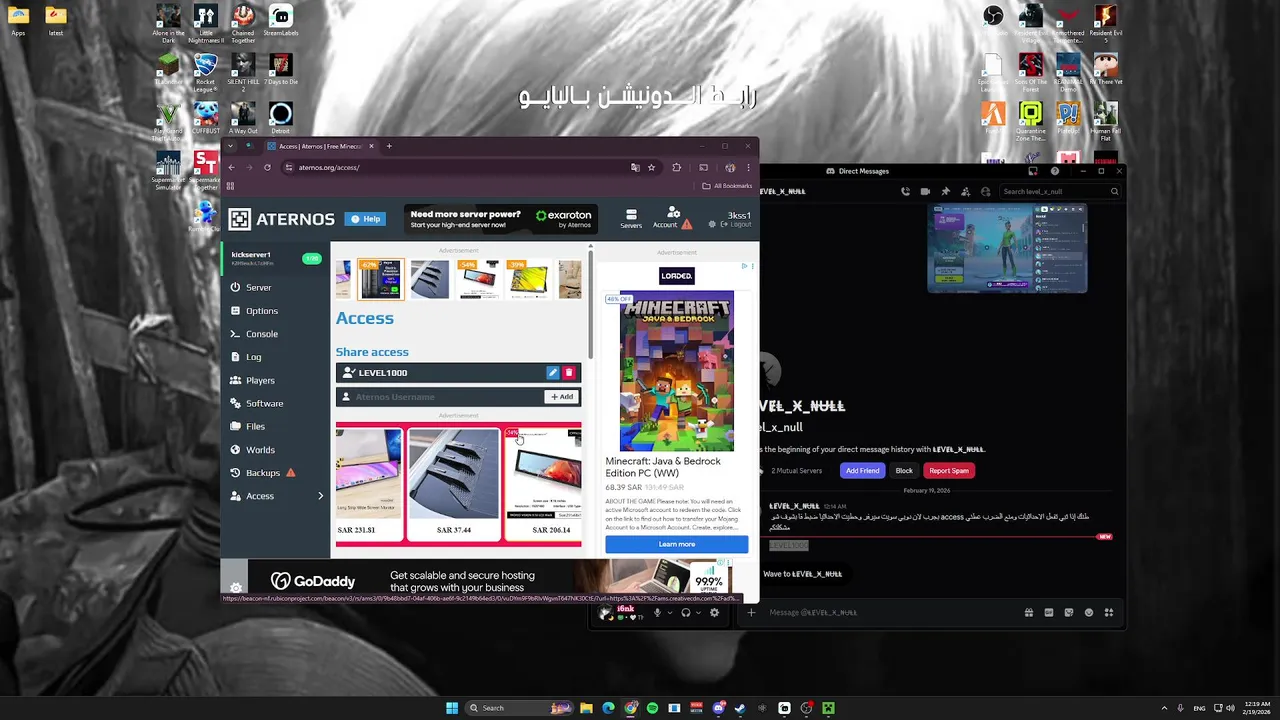Click Block button in Discord

904,470
